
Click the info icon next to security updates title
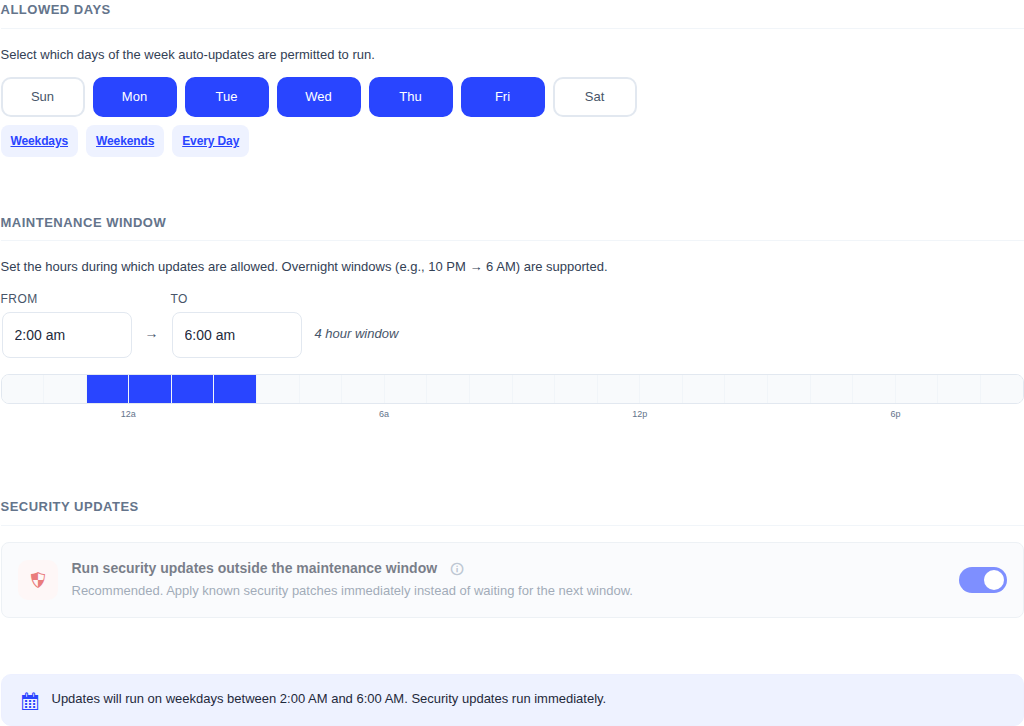[x=457, y=569]
